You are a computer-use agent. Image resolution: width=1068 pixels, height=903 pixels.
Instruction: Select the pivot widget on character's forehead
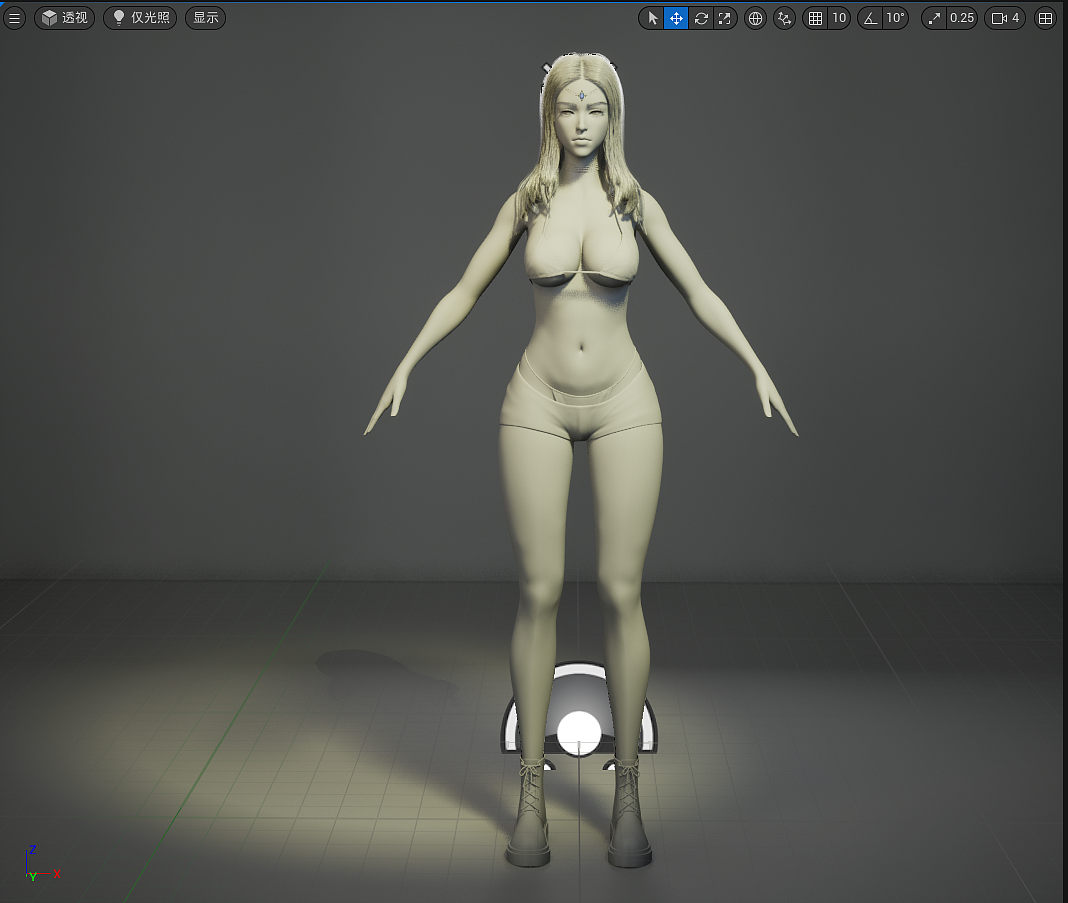click(582, 96)
